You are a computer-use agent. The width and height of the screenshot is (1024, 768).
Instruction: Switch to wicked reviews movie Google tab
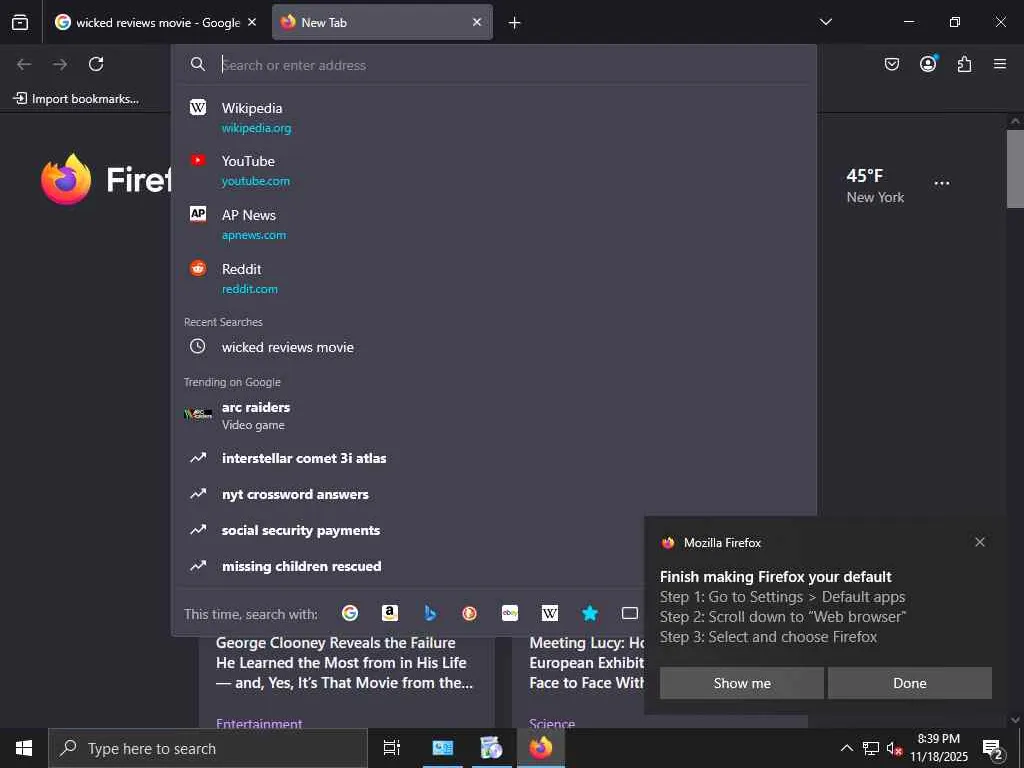[155, 22]
